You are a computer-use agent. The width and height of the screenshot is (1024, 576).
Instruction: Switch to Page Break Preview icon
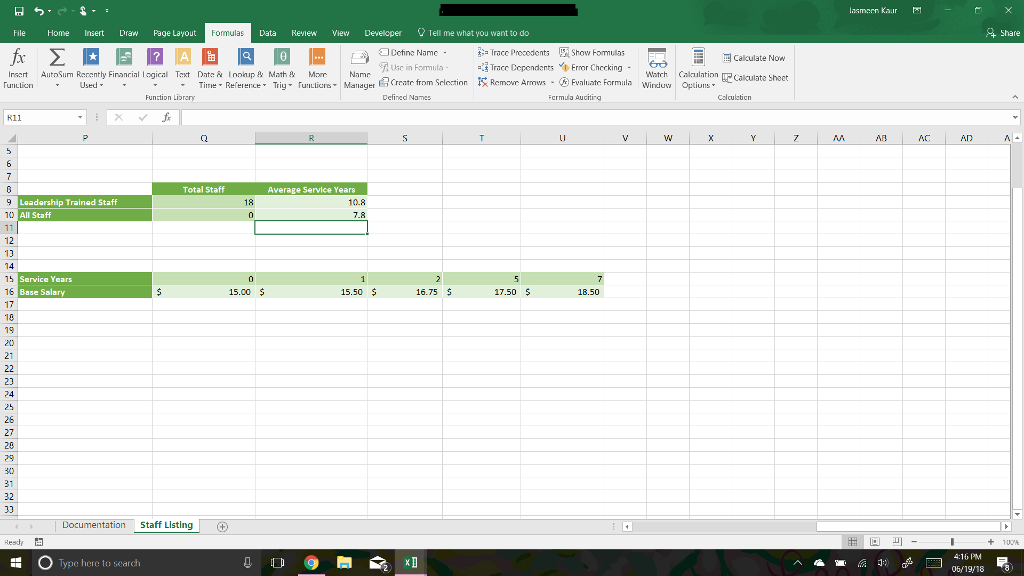[897, 542]
